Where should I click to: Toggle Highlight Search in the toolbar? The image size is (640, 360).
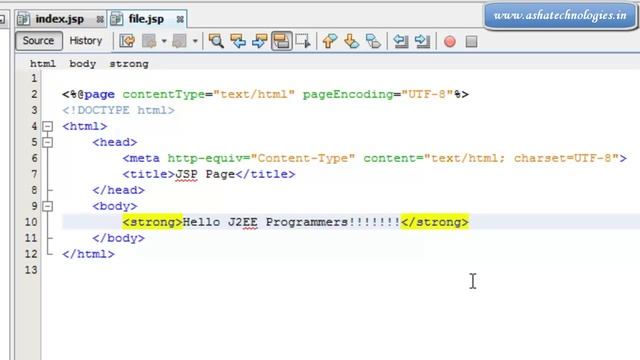click(282, 41)
